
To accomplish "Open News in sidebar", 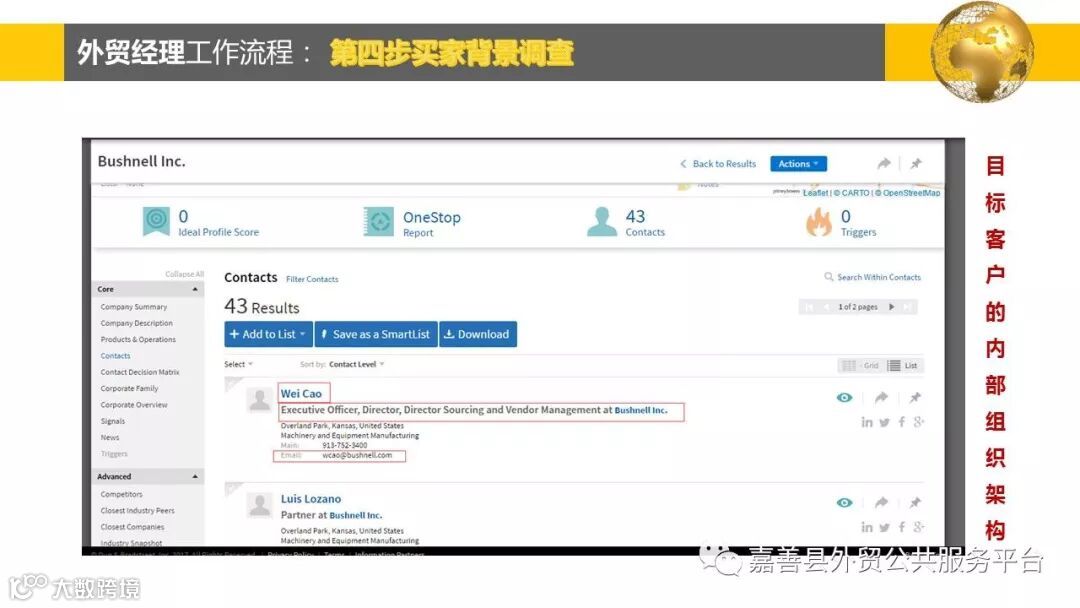I will pyautogui.click(x=110, y=438).
